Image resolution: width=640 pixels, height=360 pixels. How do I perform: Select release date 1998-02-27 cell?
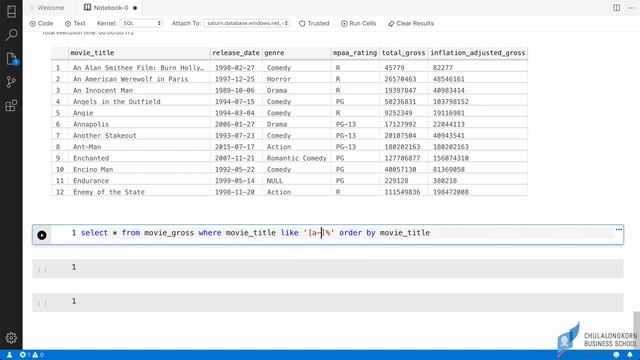pyautogui.click(x=236, y=68)
